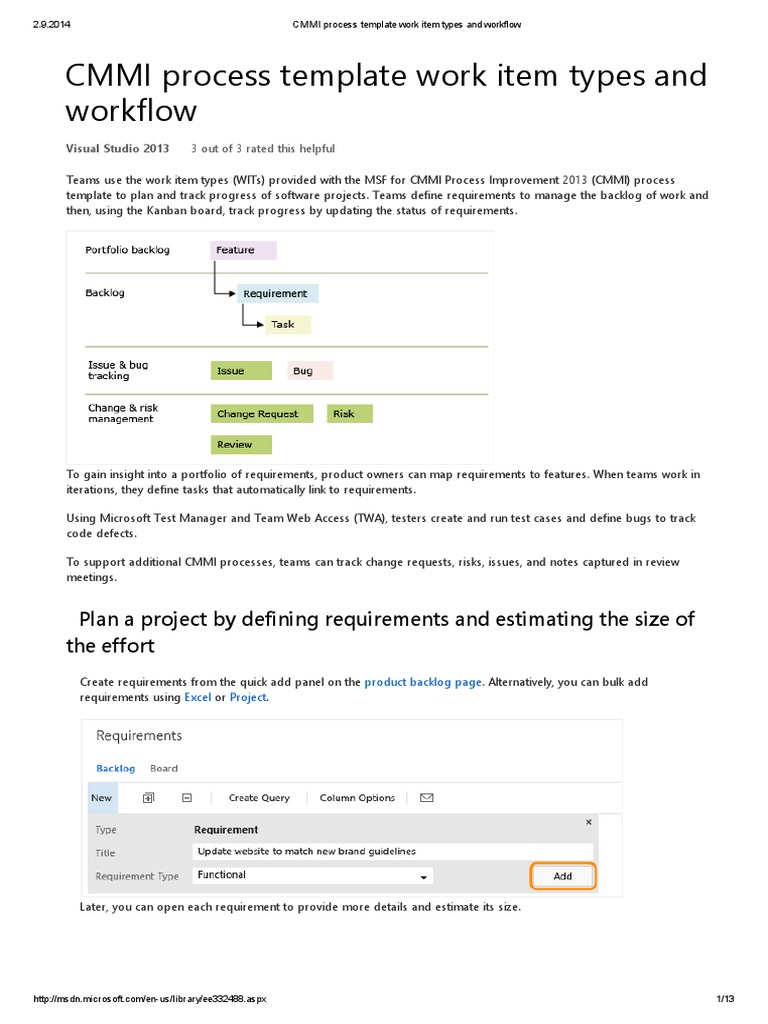Viewport: 768px width, 1024px height.
Task: Switch to the Board tab
Action: coord(164,768)
